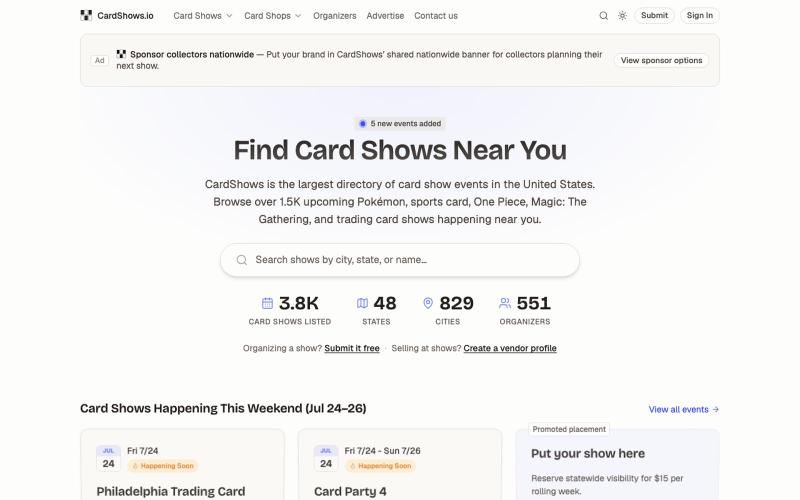The height and width of the screenshot is (500, 800).
Task: Click the 'CARD SHOWS LISTED' stat label
Action: tap(290, 321)
